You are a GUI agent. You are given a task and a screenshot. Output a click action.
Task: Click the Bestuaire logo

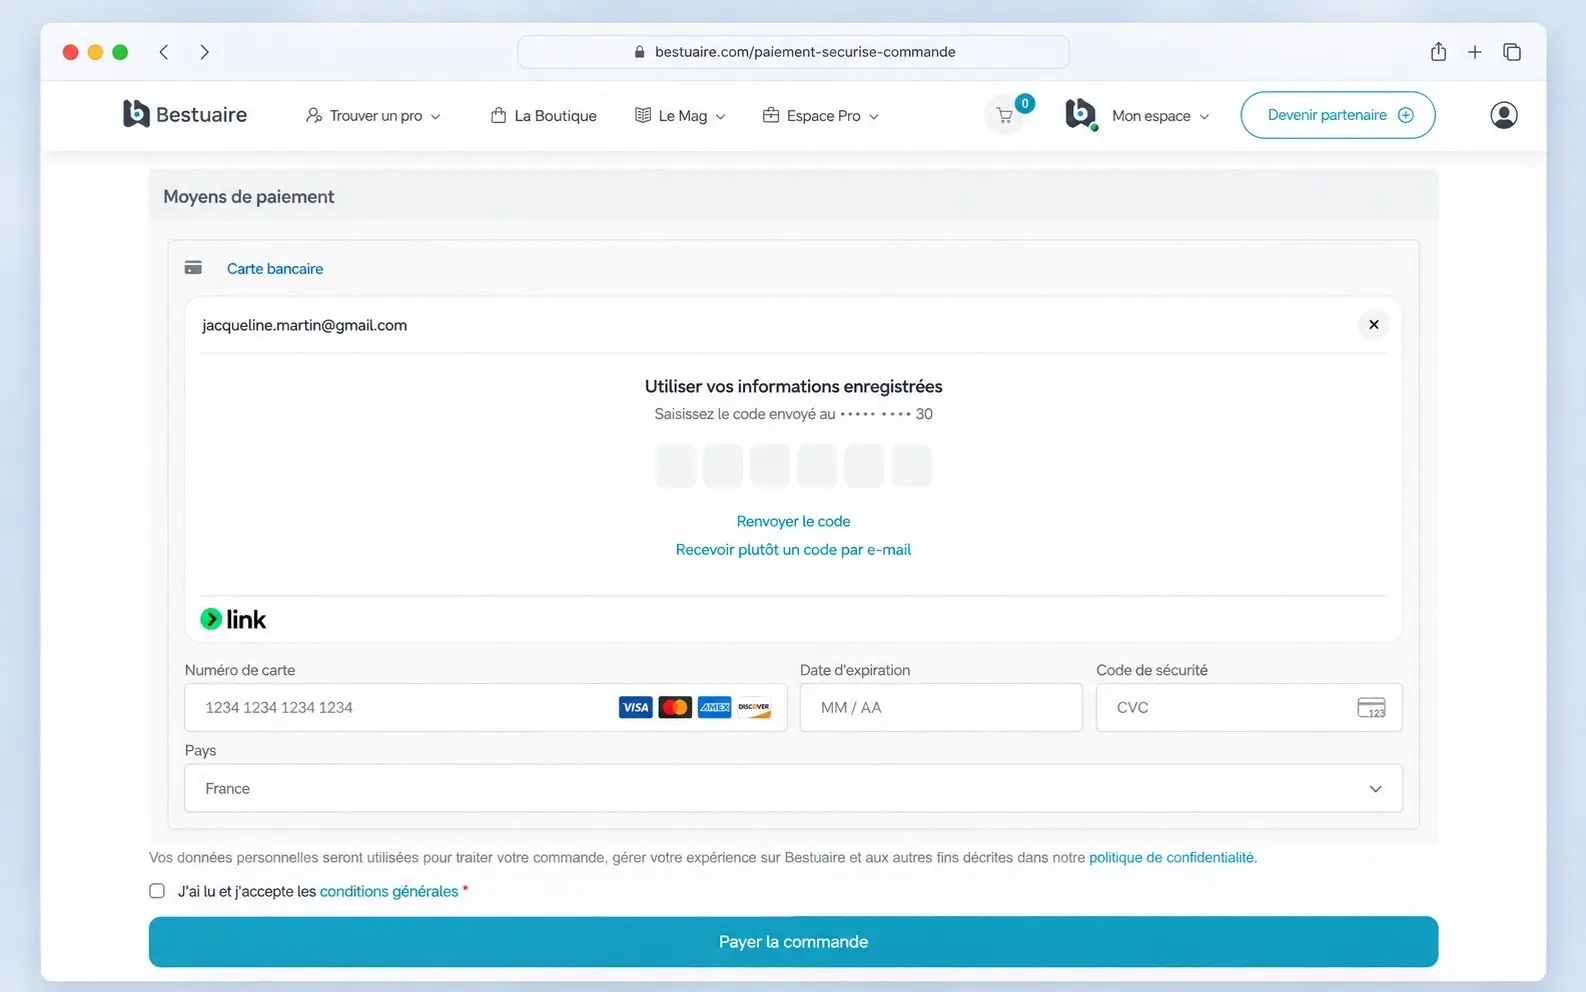(x=185, y=114)
